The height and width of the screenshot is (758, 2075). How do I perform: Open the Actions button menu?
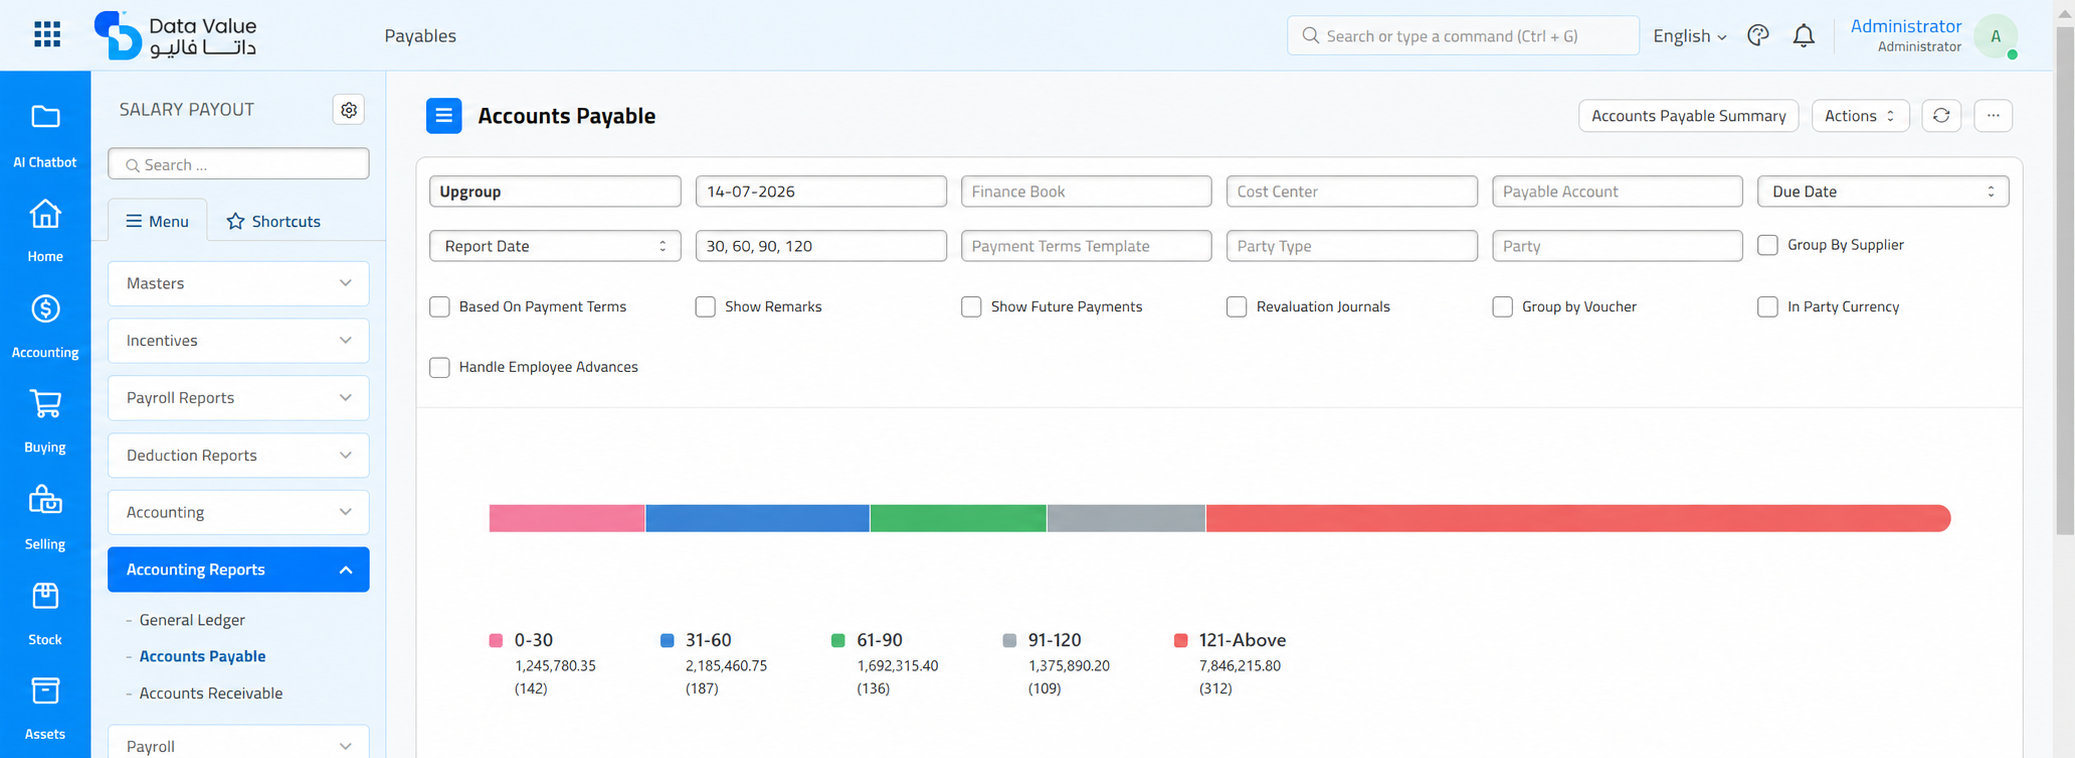(x=1860, y=116)
